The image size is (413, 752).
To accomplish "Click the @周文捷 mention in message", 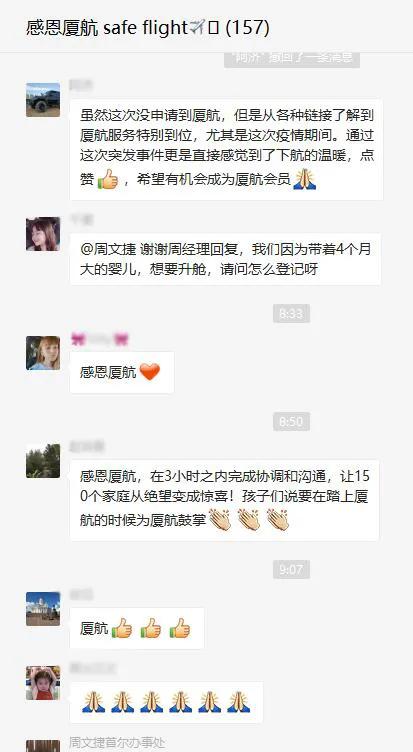I will (x=108, y=249).
